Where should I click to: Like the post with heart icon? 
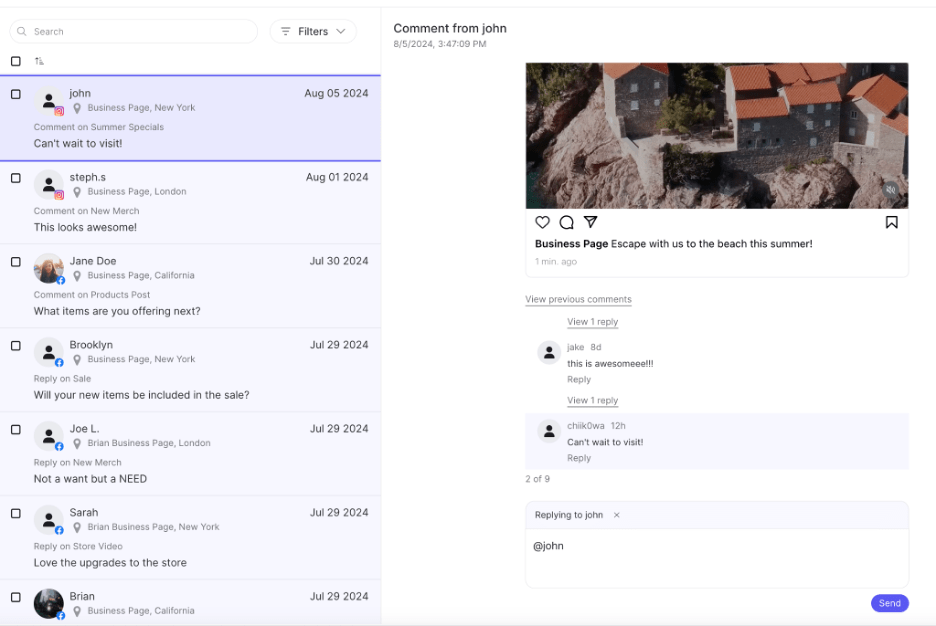(x=542, y=222)
